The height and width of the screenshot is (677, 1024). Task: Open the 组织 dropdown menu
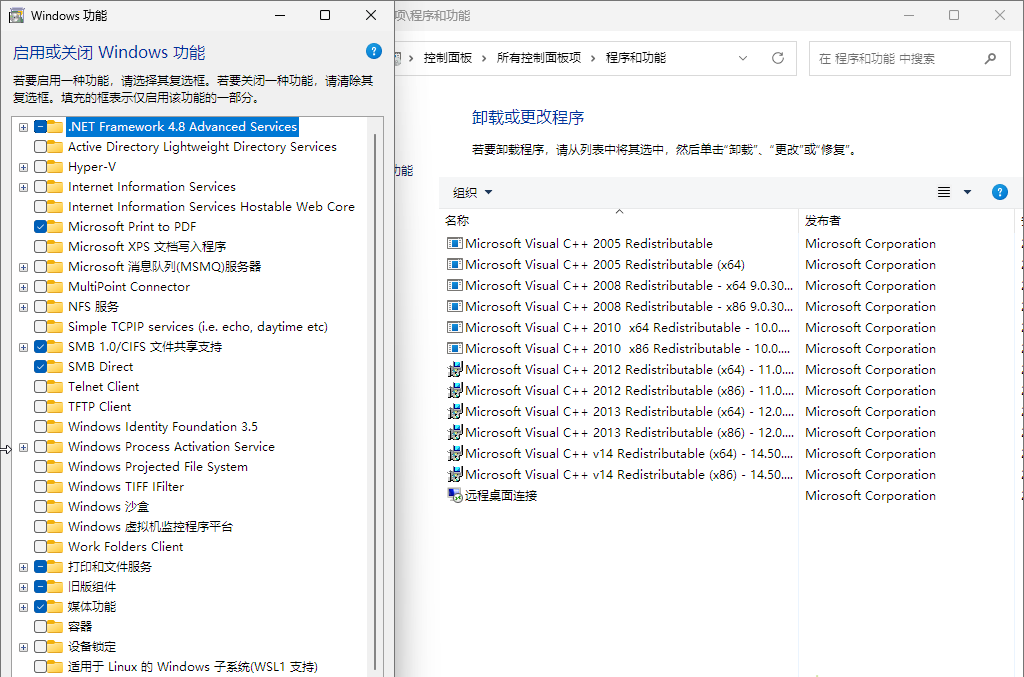[472, 193]
